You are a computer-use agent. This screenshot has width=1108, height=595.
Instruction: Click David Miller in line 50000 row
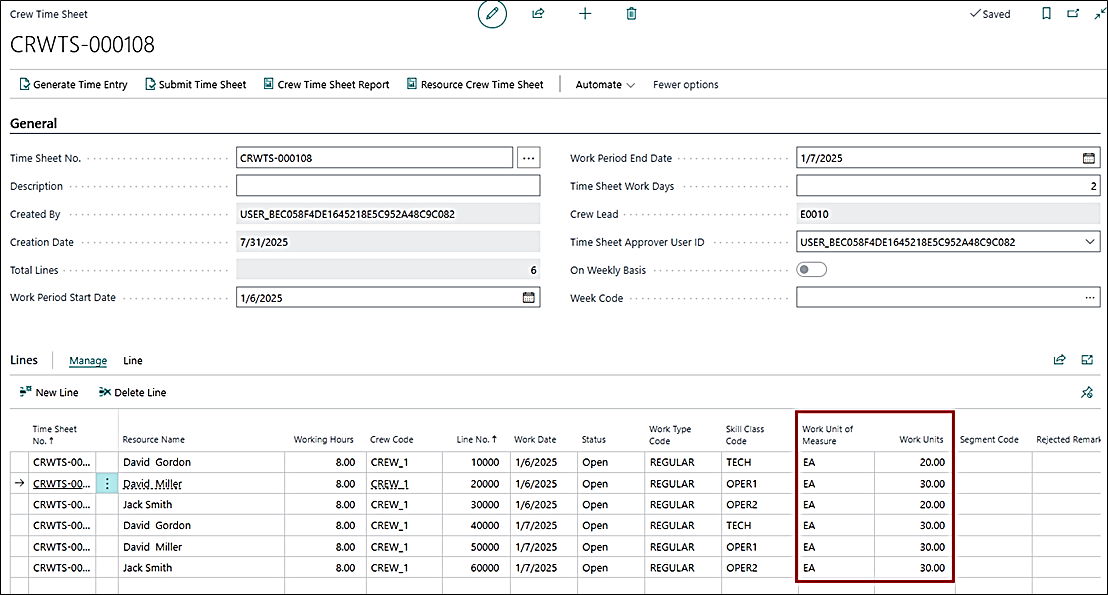coord(153,547)
